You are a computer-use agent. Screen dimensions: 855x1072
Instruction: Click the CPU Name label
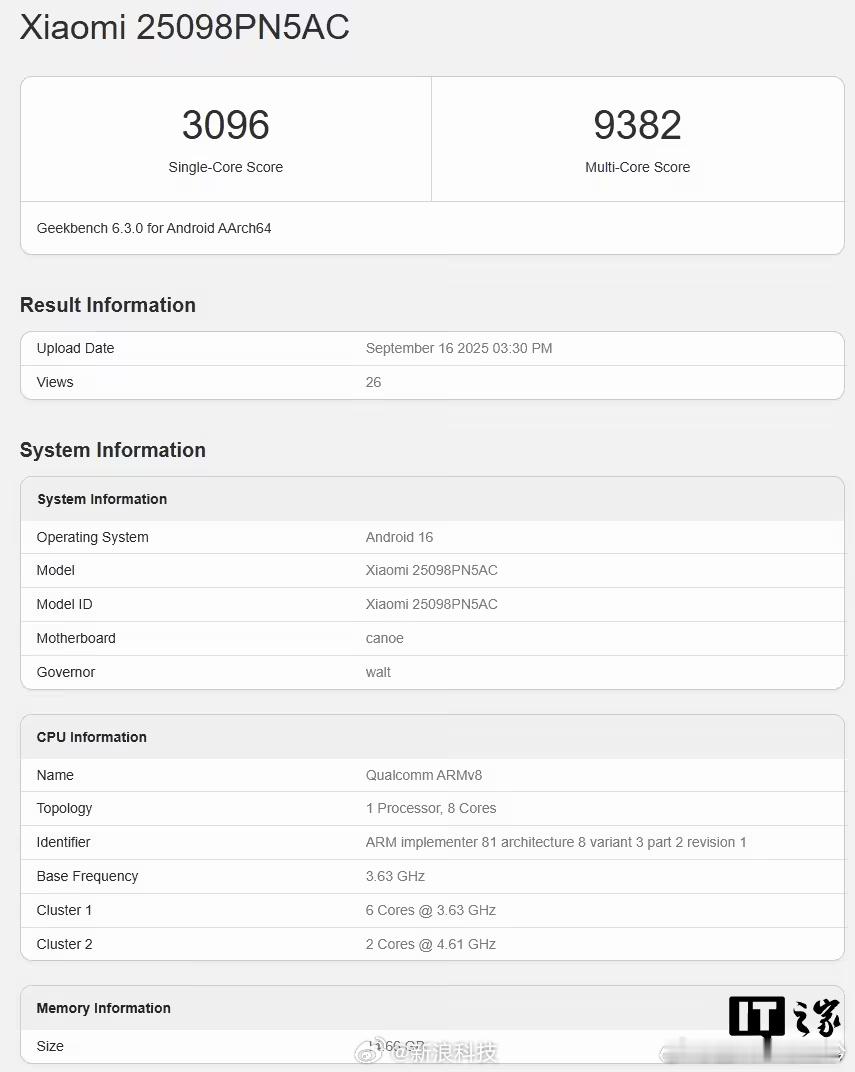coord(55,775)
